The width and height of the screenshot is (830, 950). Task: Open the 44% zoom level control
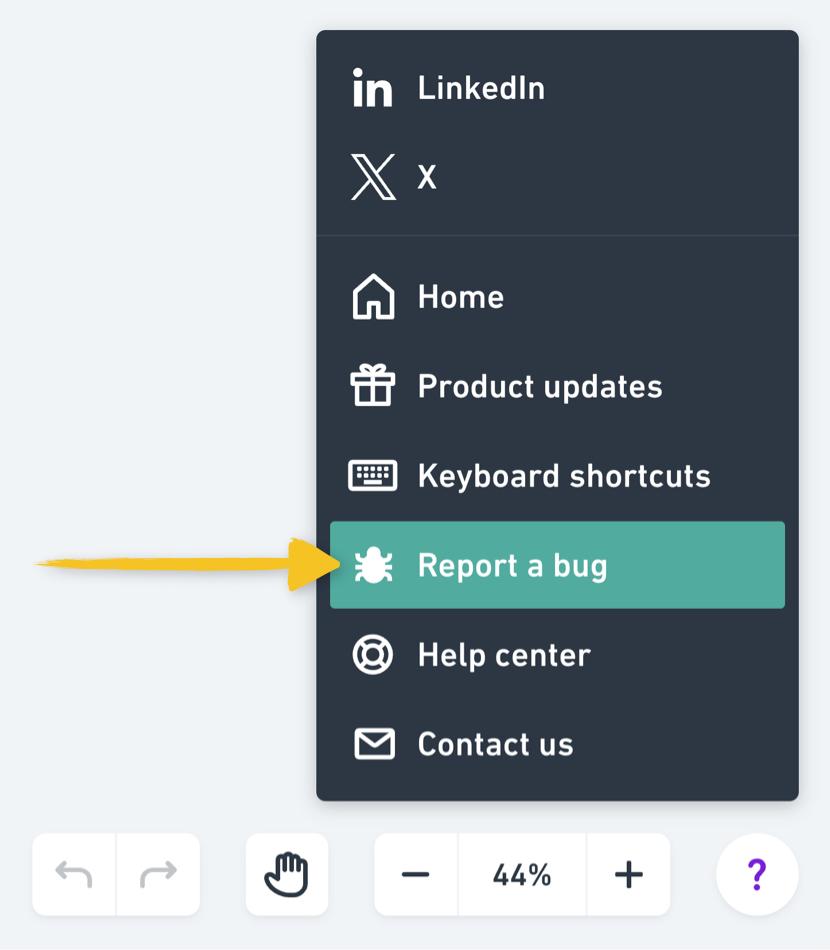522,874
